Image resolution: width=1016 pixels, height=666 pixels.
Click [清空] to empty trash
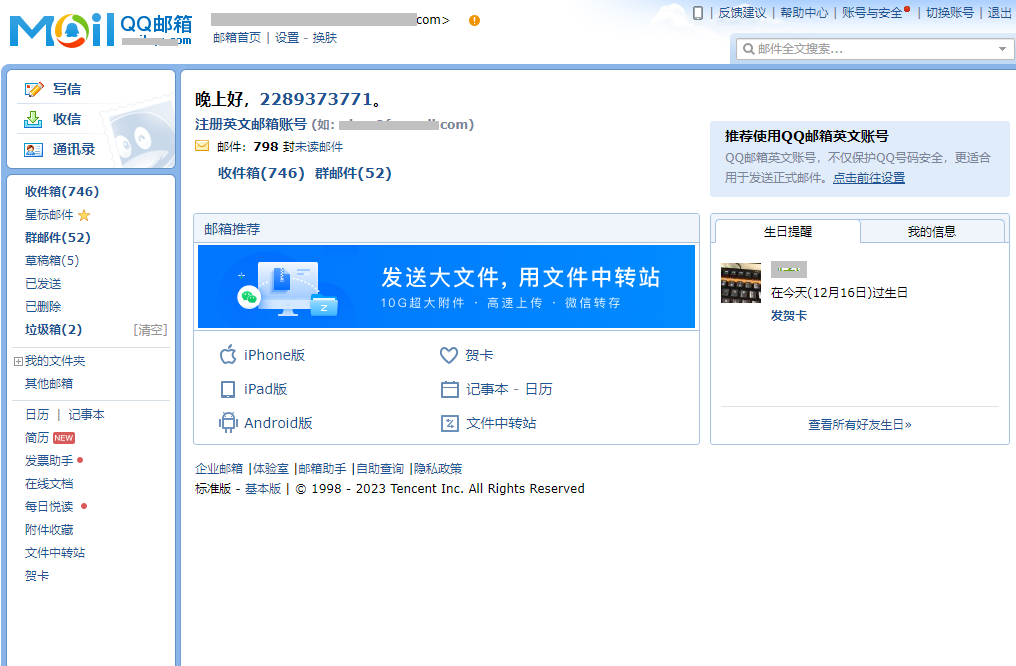pyautogui.click(x=150, y=330)
